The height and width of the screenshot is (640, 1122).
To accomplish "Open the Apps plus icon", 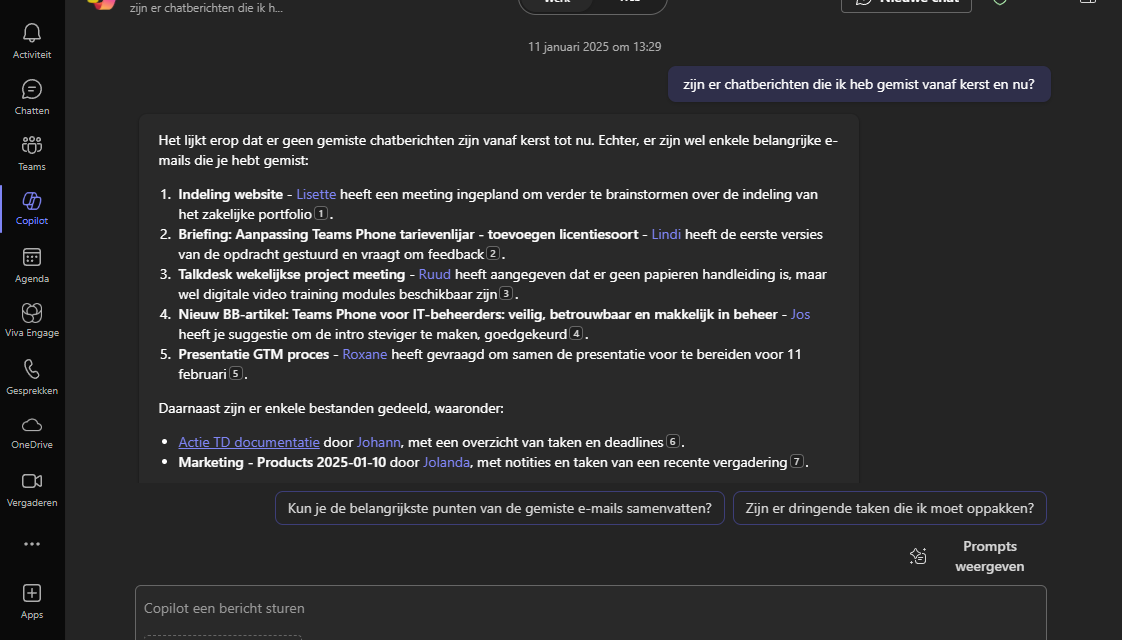I will pyautogui.click(x=32, y=594).
